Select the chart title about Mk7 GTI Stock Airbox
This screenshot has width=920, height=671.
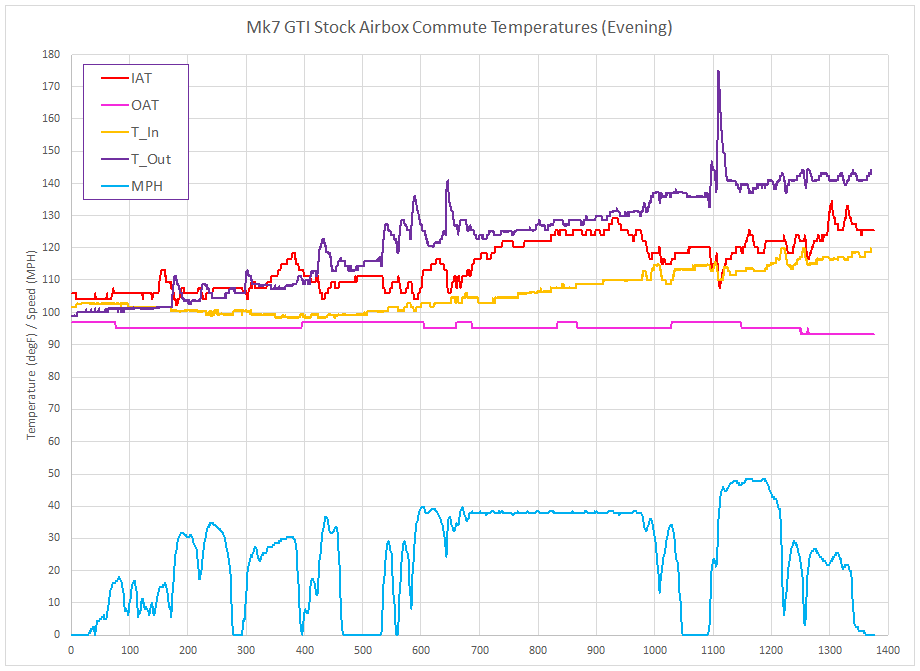tap(459, 28)
